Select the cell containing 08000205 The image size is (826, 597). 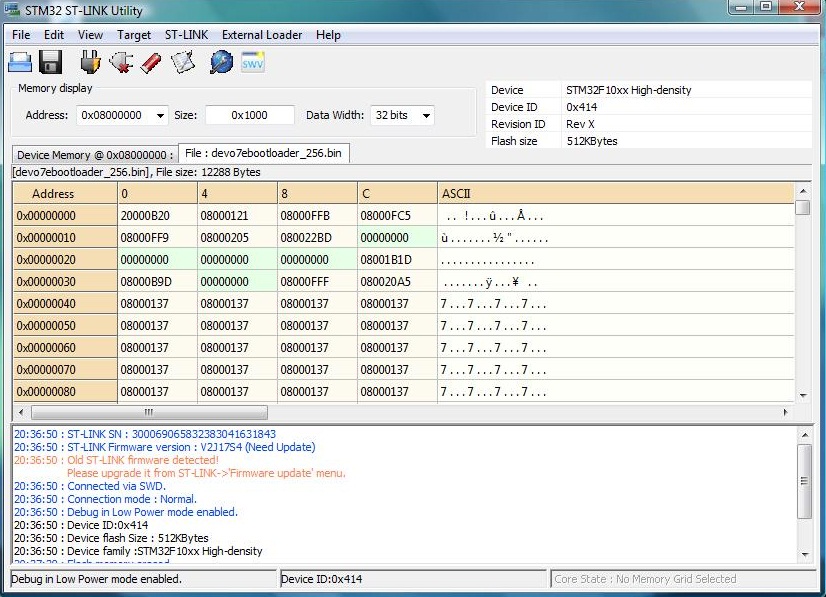tap(238, 238)
